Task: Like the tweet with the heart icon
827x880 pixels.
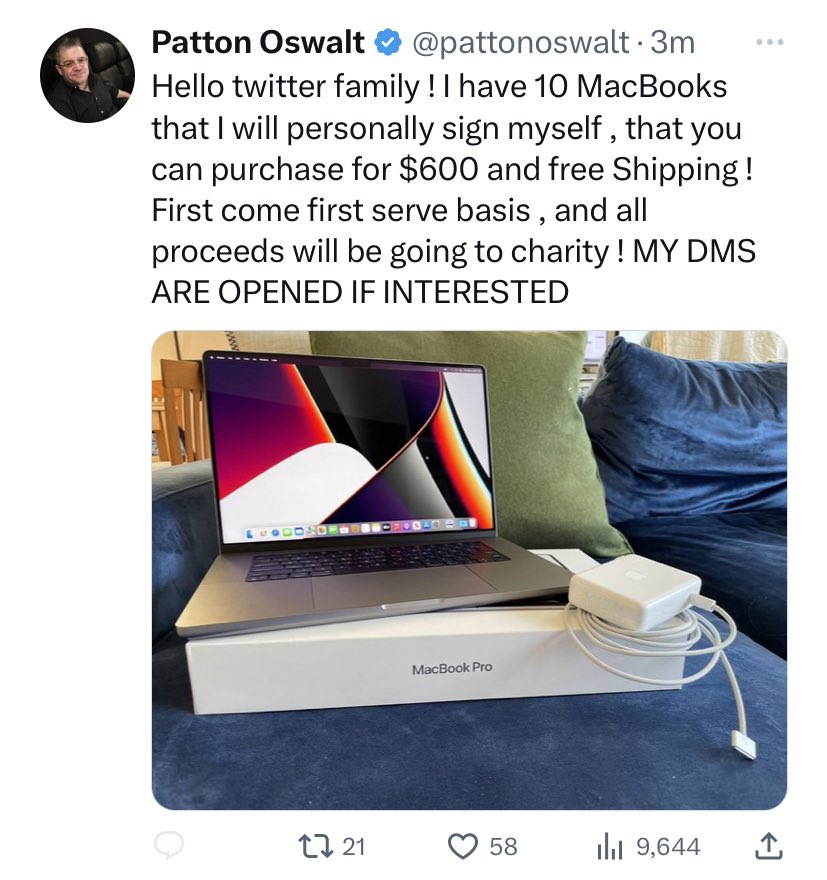Action: pos(462,847)
